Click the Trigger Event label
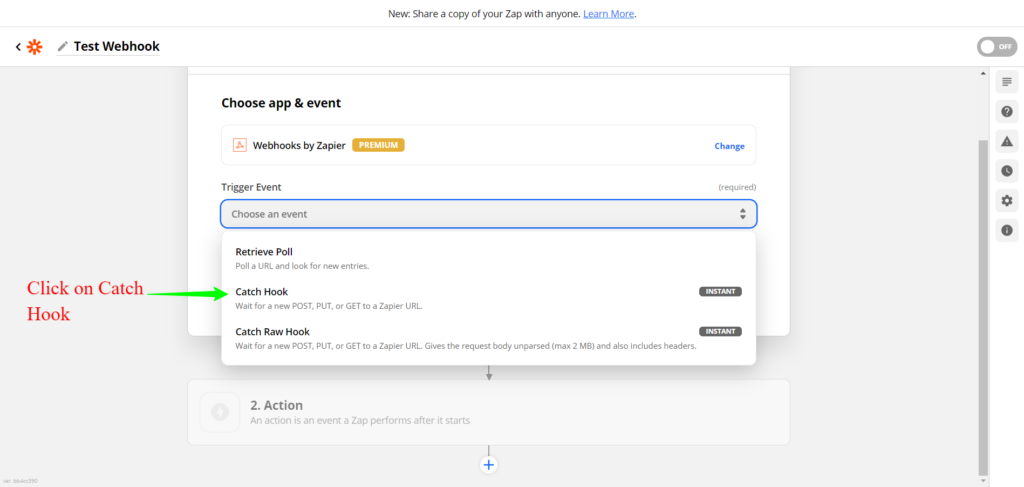This screenshot has width=1024, height=487. tap(251, 187)
